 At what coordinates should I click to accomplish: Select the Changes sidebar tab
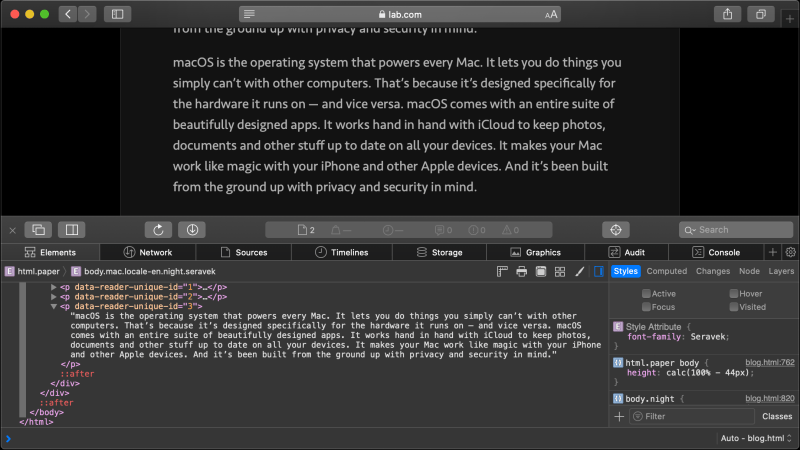713,271
